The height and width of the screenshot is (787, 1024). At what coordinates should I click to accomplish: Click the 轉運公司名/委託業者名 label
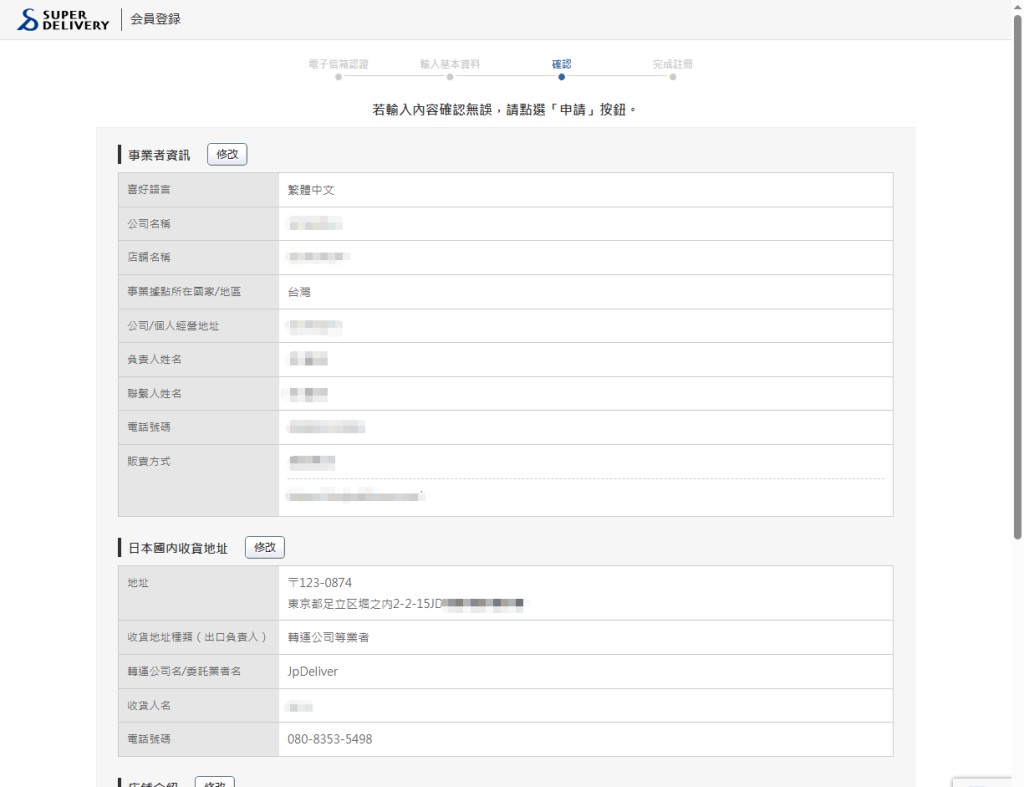[x=184, y=671]
